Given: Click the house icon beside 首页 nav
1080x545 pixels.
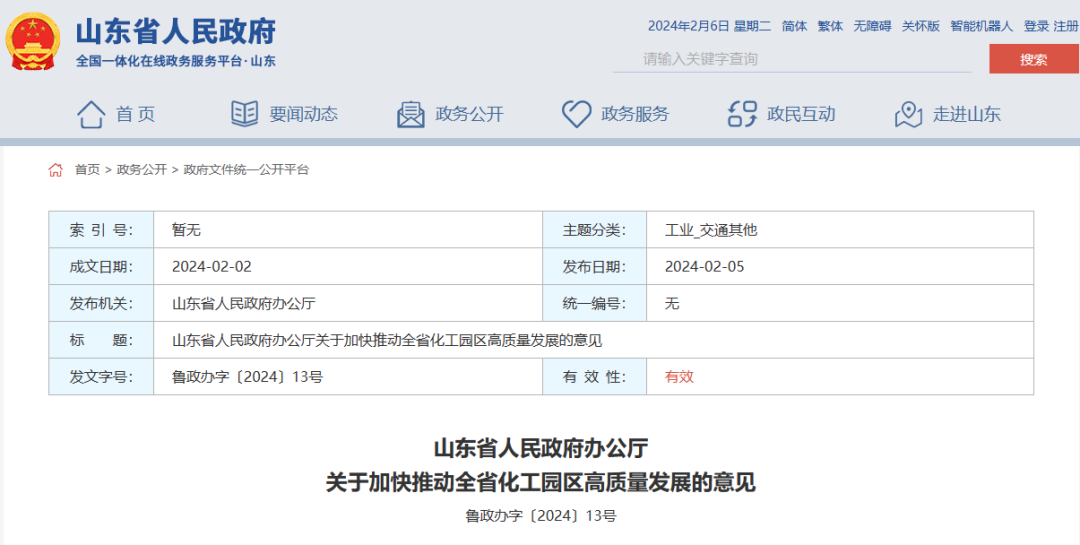Looking at the screenshot, I should [91, 114].
